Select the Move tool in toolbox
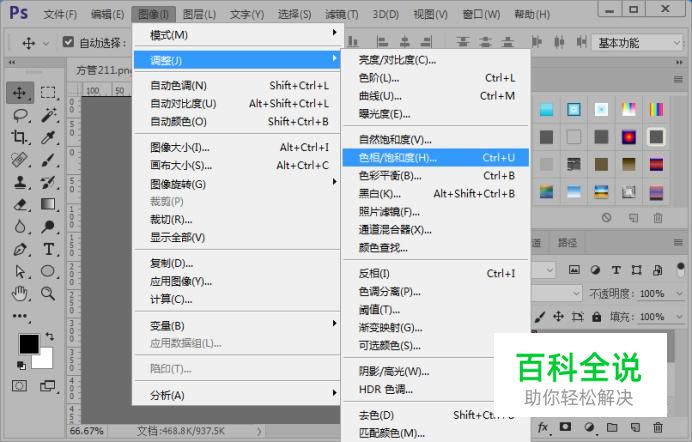Image resolution: width=692 pixels, height=442 pixels. (19, 93)
